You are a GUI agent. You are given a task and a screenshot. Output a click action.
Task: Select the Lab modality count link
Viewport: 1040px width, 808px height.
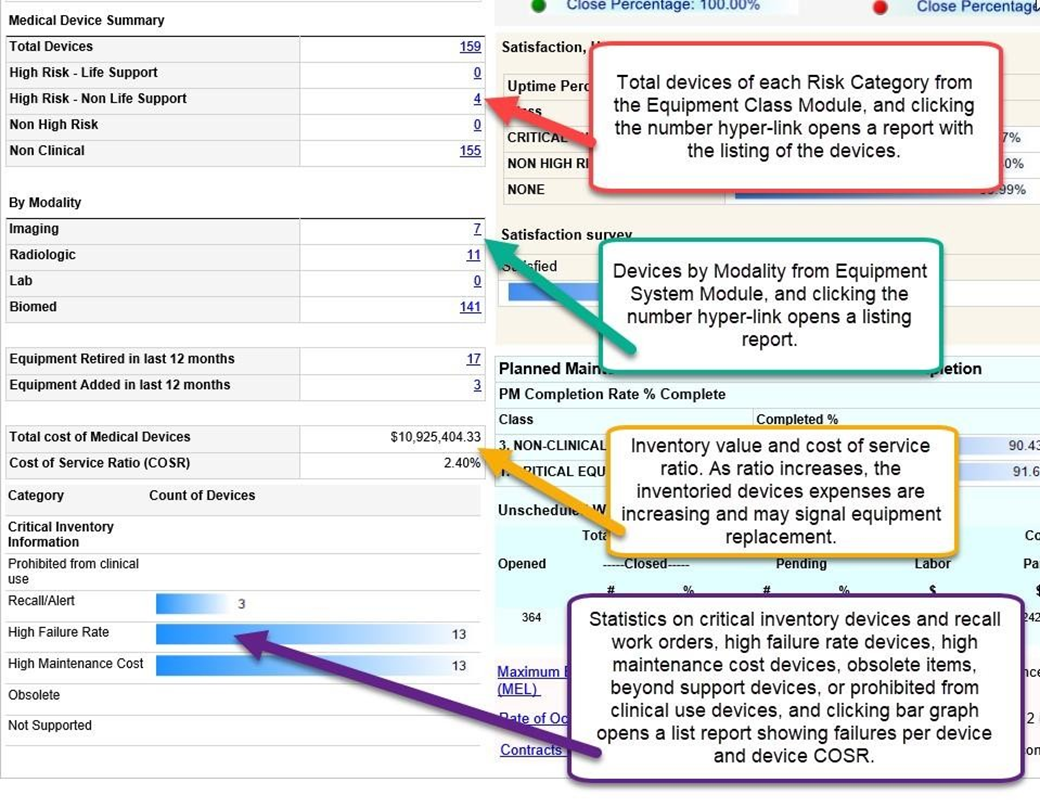click(477, 281)
